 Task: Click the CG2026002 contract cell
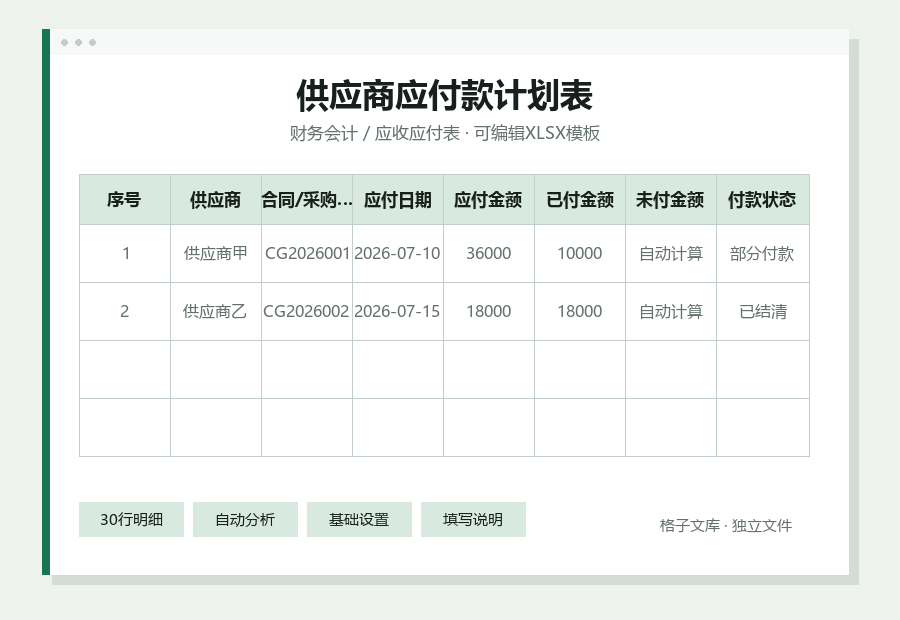pos(307,312)
